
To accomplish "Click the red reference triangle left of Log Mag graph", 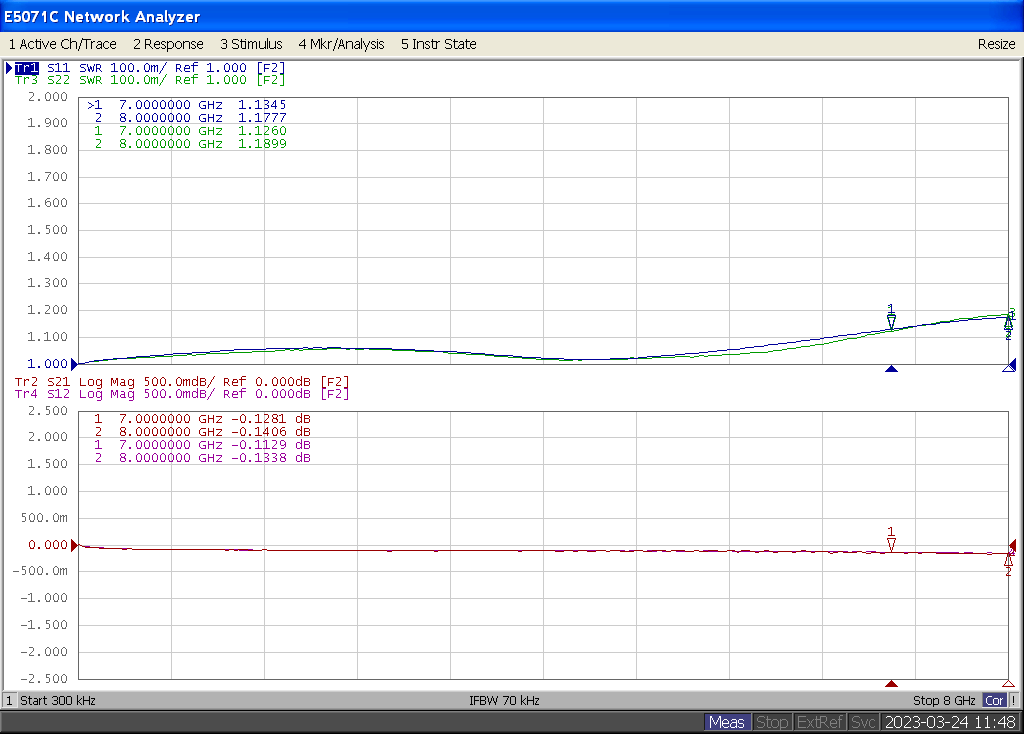I will [73, 545].
